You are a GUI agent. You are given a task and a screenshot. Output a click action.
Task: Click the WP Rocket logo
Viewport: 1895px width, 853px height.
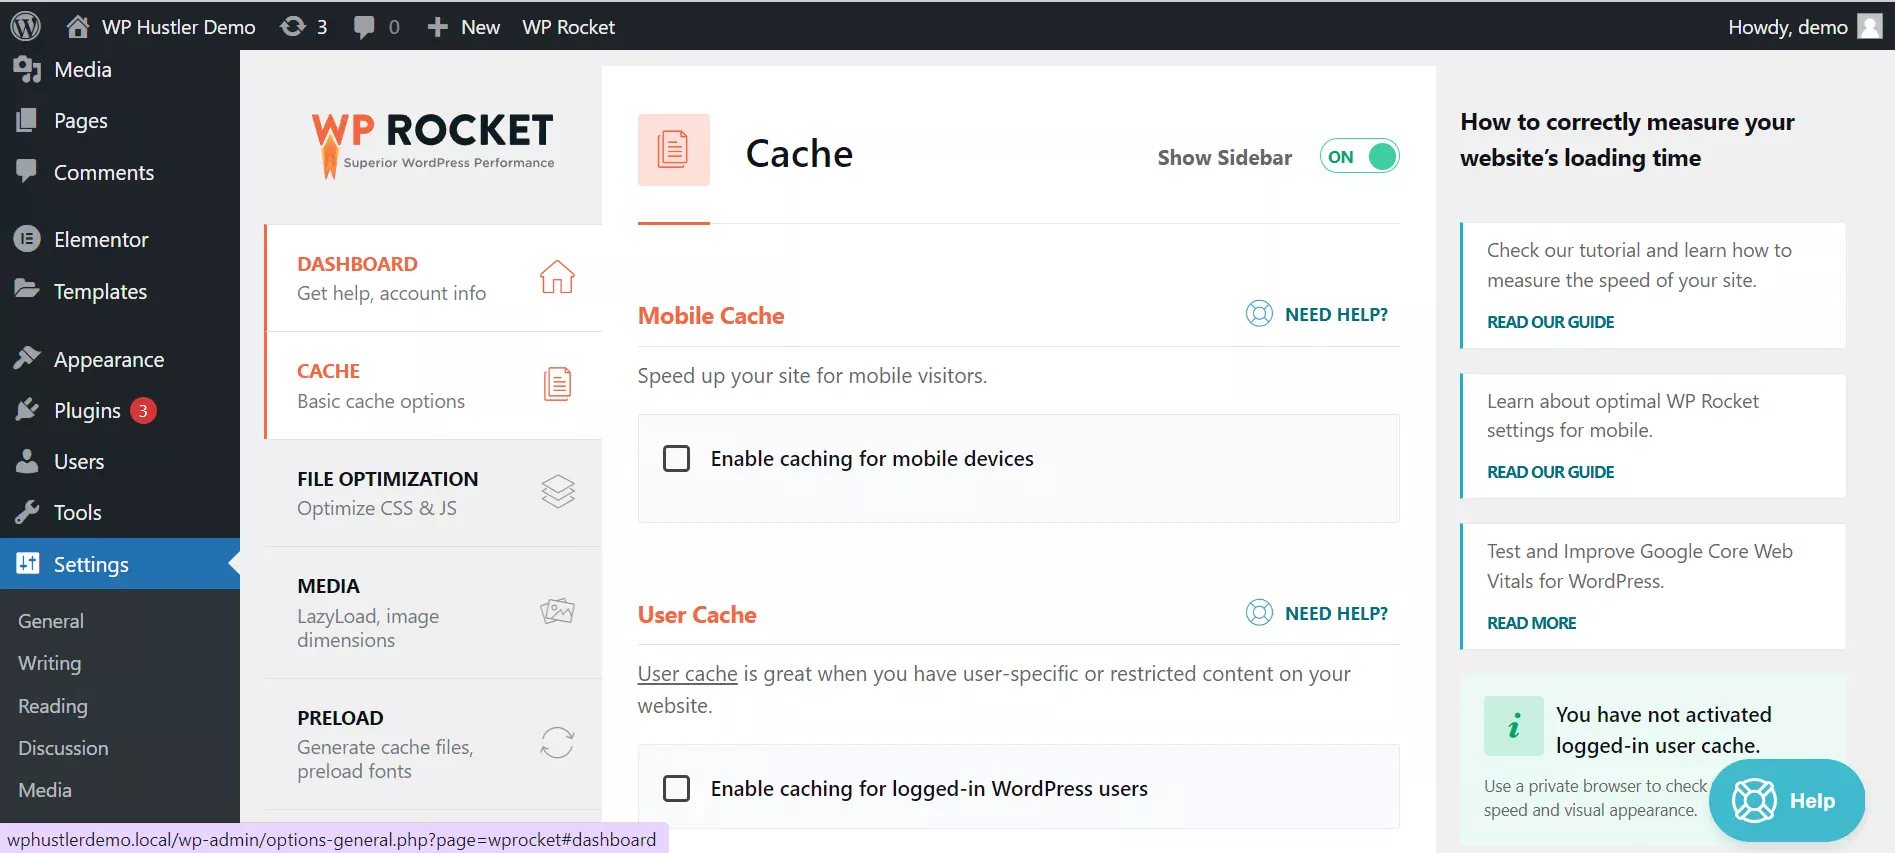pyautogui.click(x=432, y=144)
